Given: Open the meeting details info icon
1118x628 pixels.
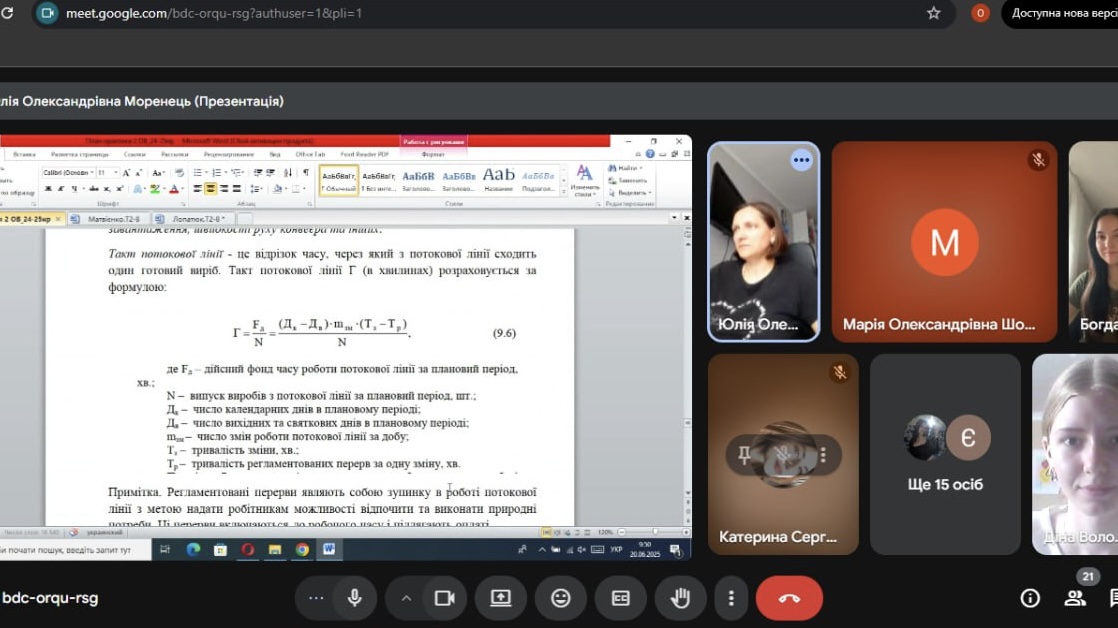Looking at the screenshot, I should [1029, 598].
